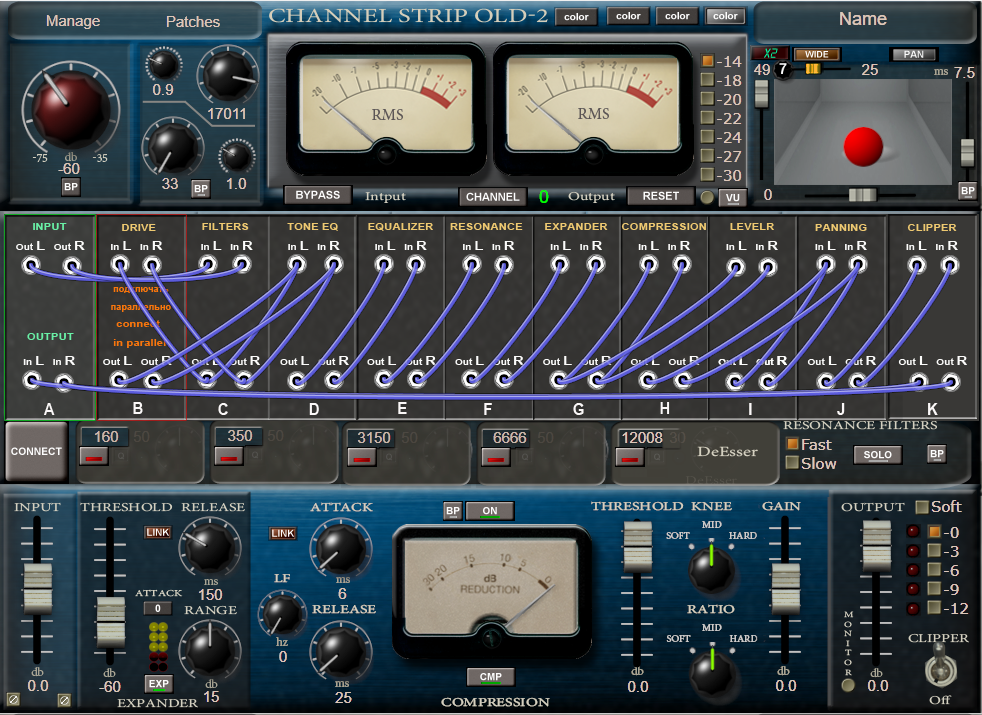Click the red minus button under 3150
Screen dimensions: 982x715
pyautogui.click(x=362, y=458)
